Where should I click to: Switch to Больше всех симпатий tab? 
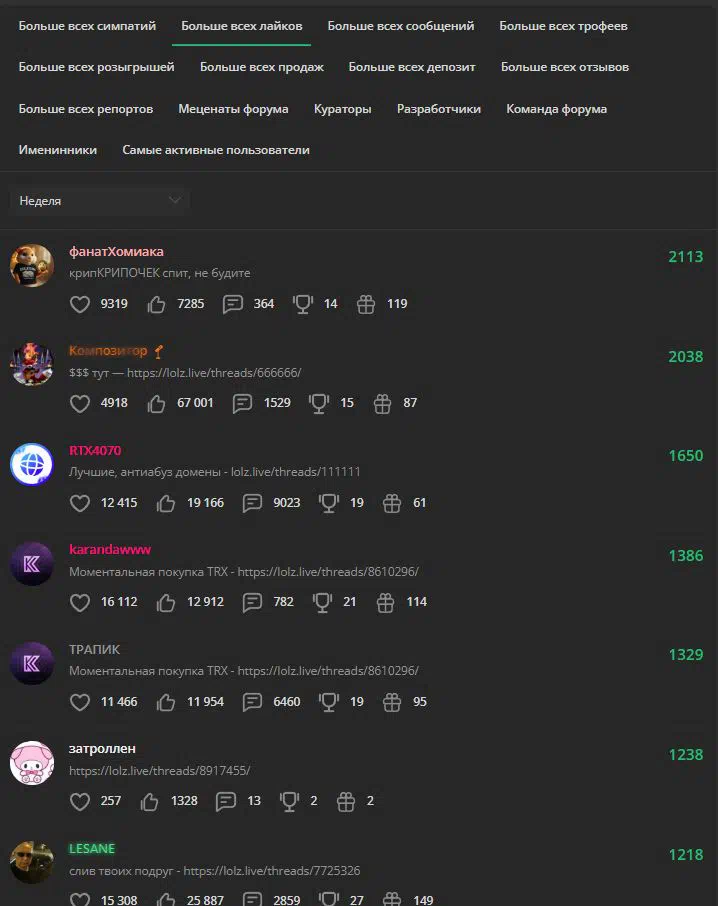[x=87, y=26]
